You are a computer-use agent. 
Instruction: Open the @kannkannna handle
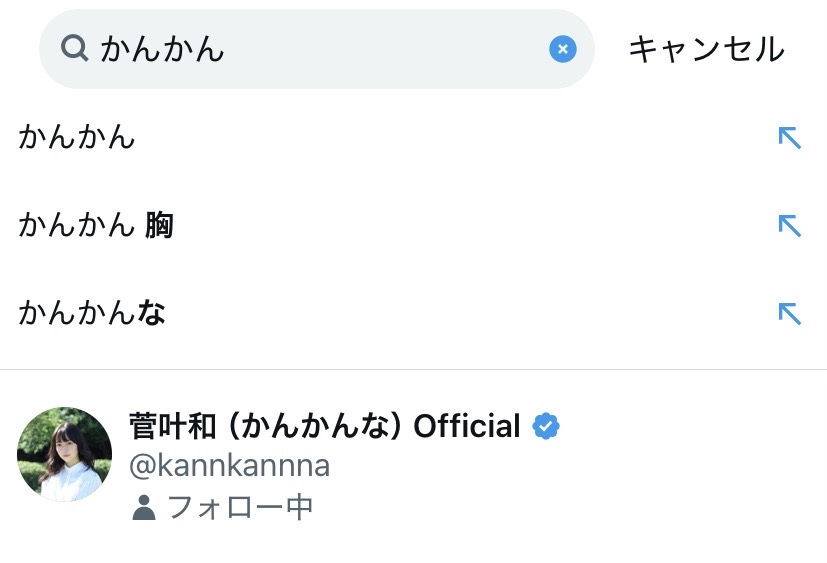click(230, 465)
